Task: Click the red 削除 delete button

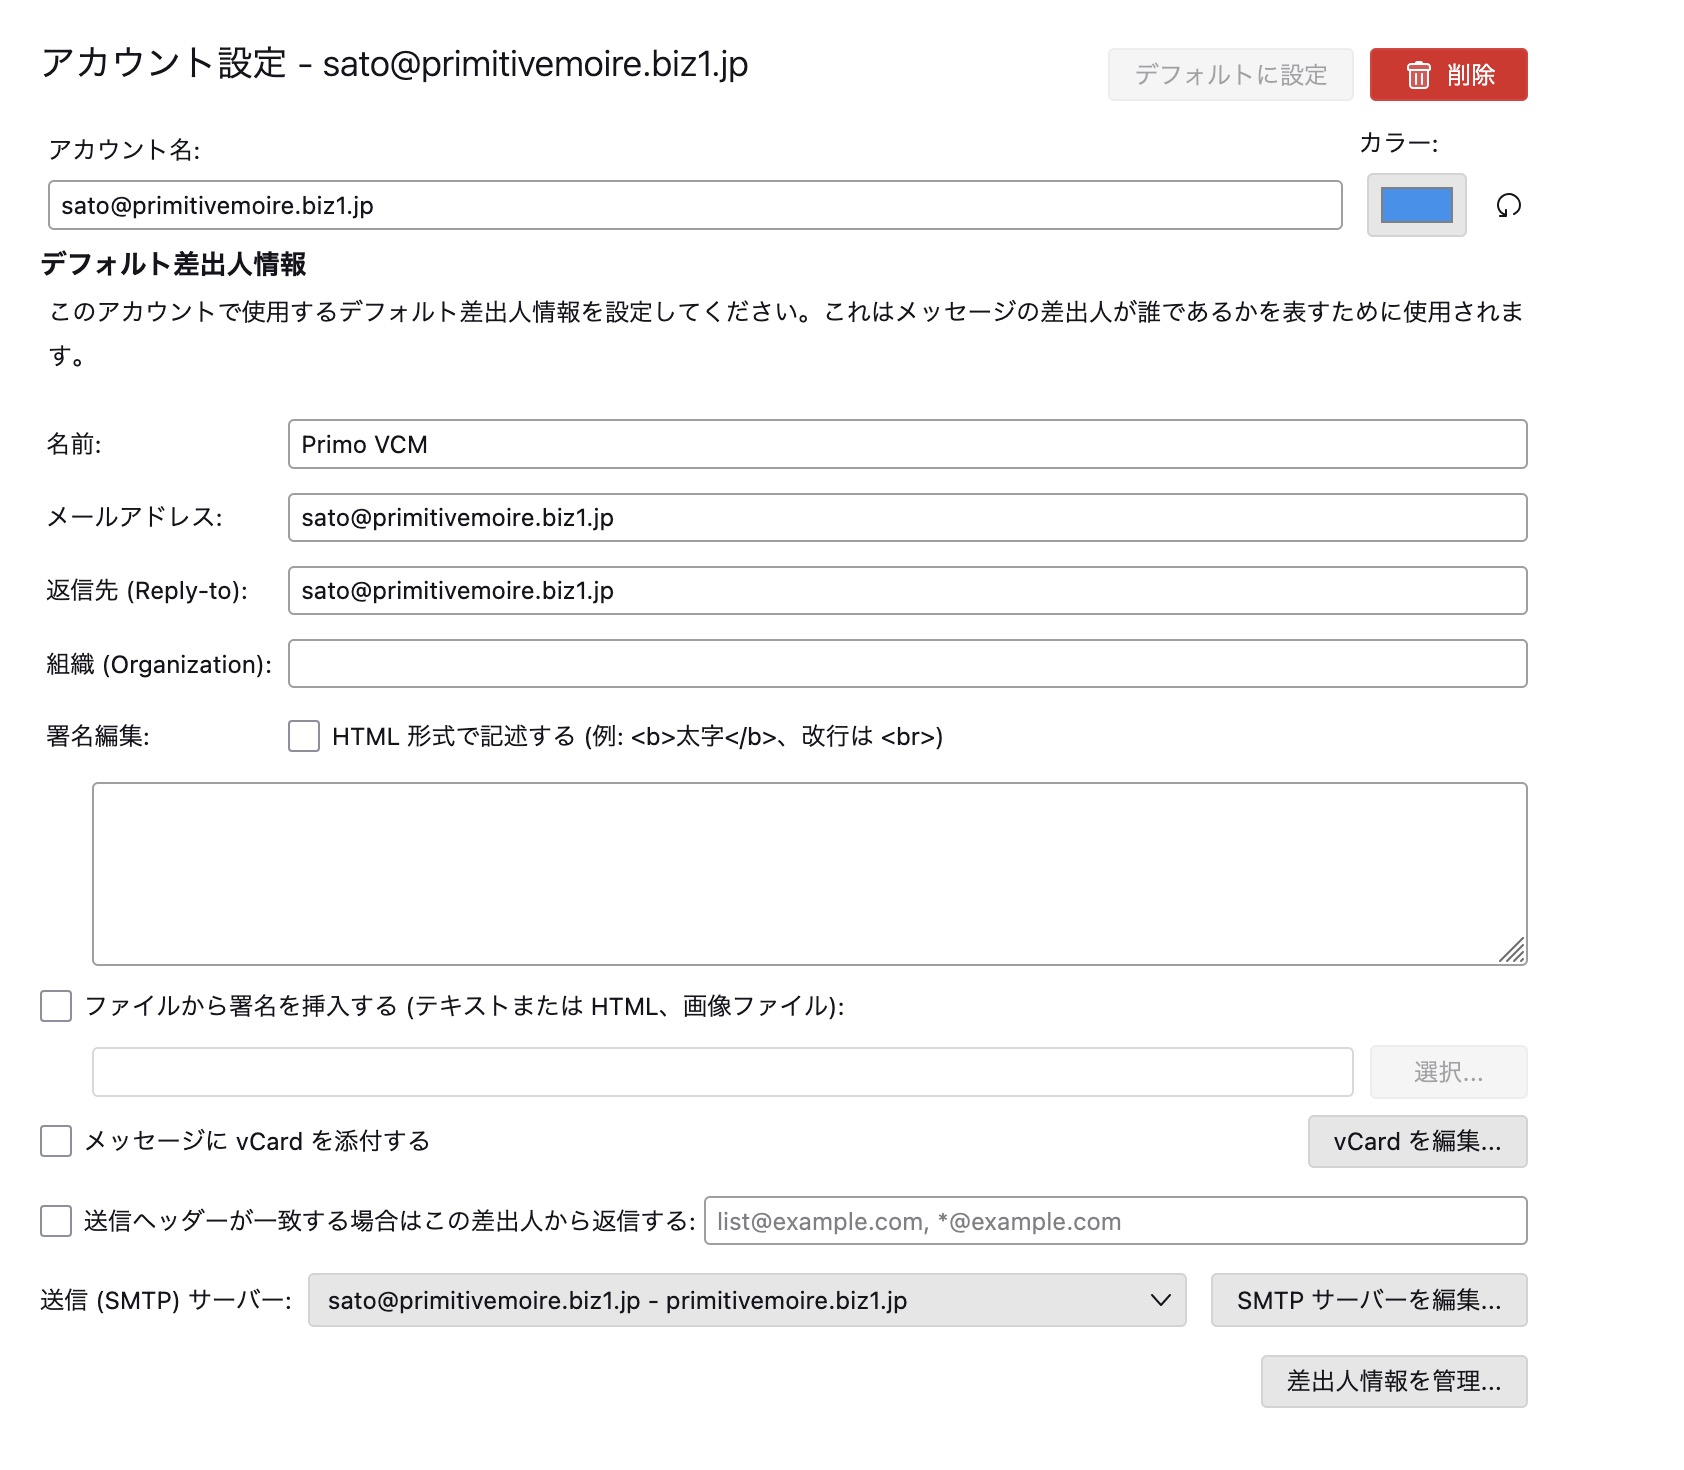Action: [x=1447, y=75]
